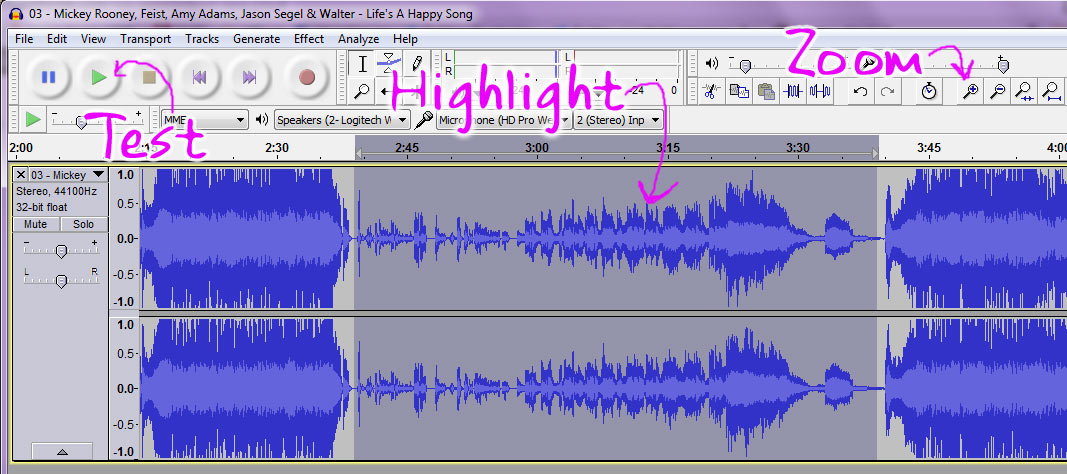Start playback with the green Play button
1067x474 pixels.
pos(99,78)
